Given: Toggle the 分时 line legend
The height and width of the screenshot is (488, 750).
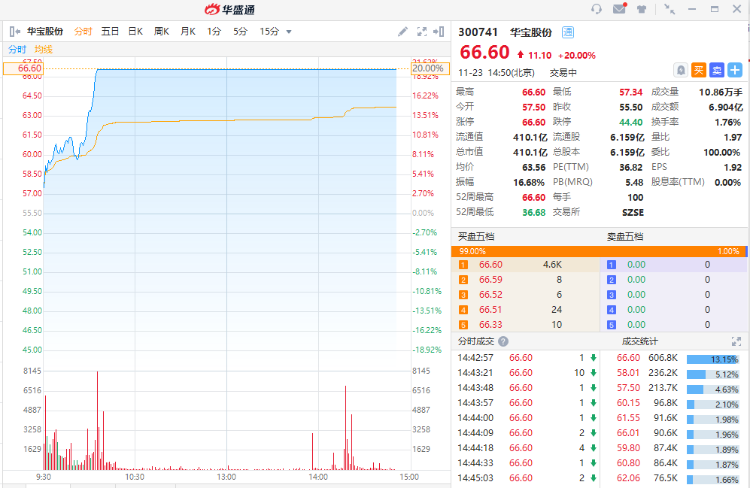Looking at the screenshot, I should (17, 49).
